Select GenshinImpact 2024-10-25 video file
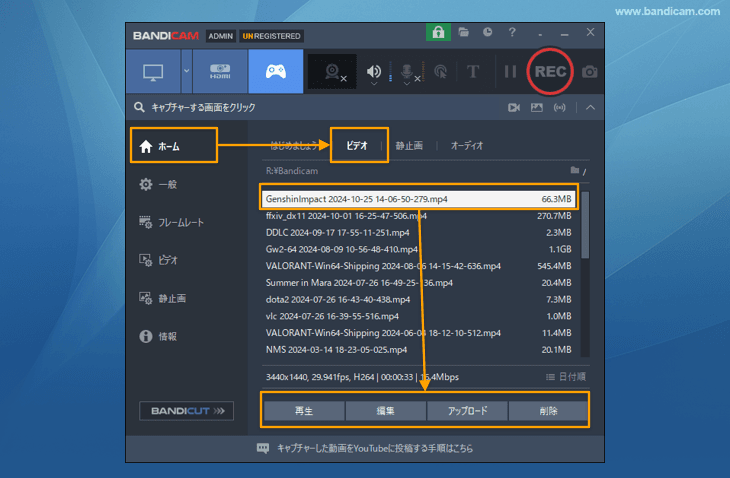 coord(419,199)
